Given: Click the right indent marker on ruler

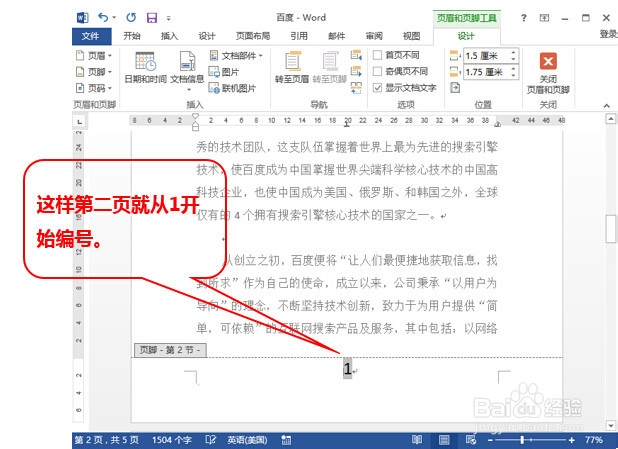Looking at the screenshot, I should tap(498, 124).
